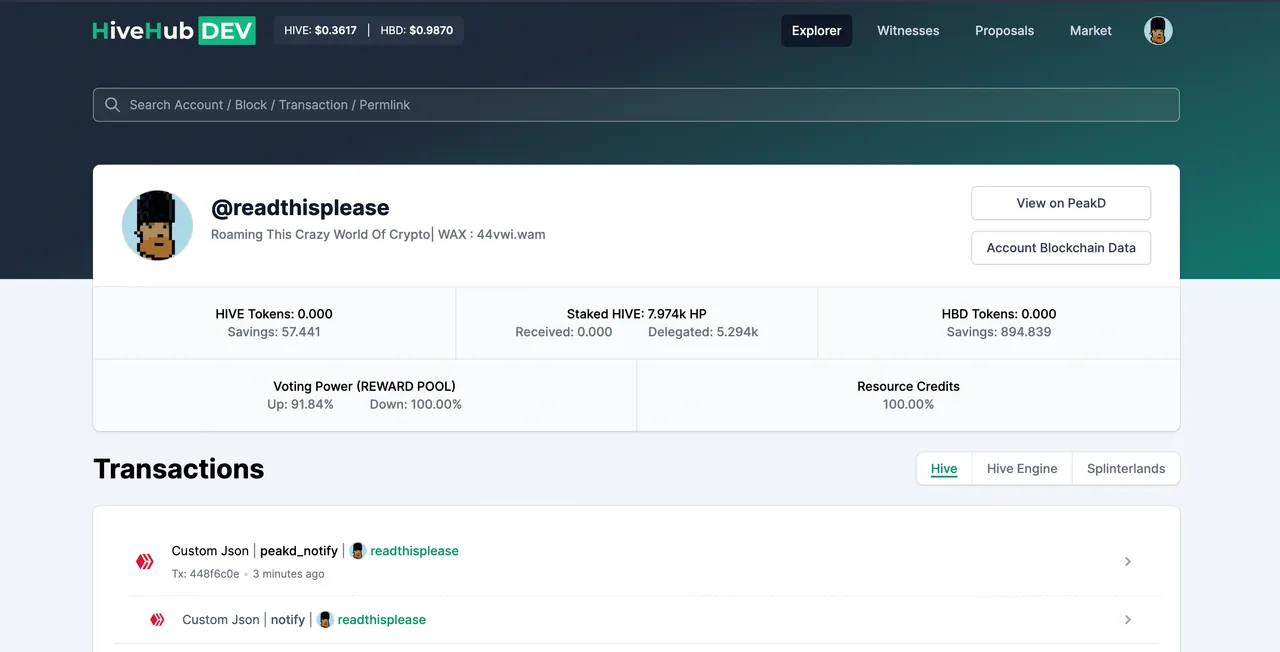Image resolution: width=1280 pixels, height=652 pixels.
Task: Select the Hive transactions tab
Action: click(944, 469)
